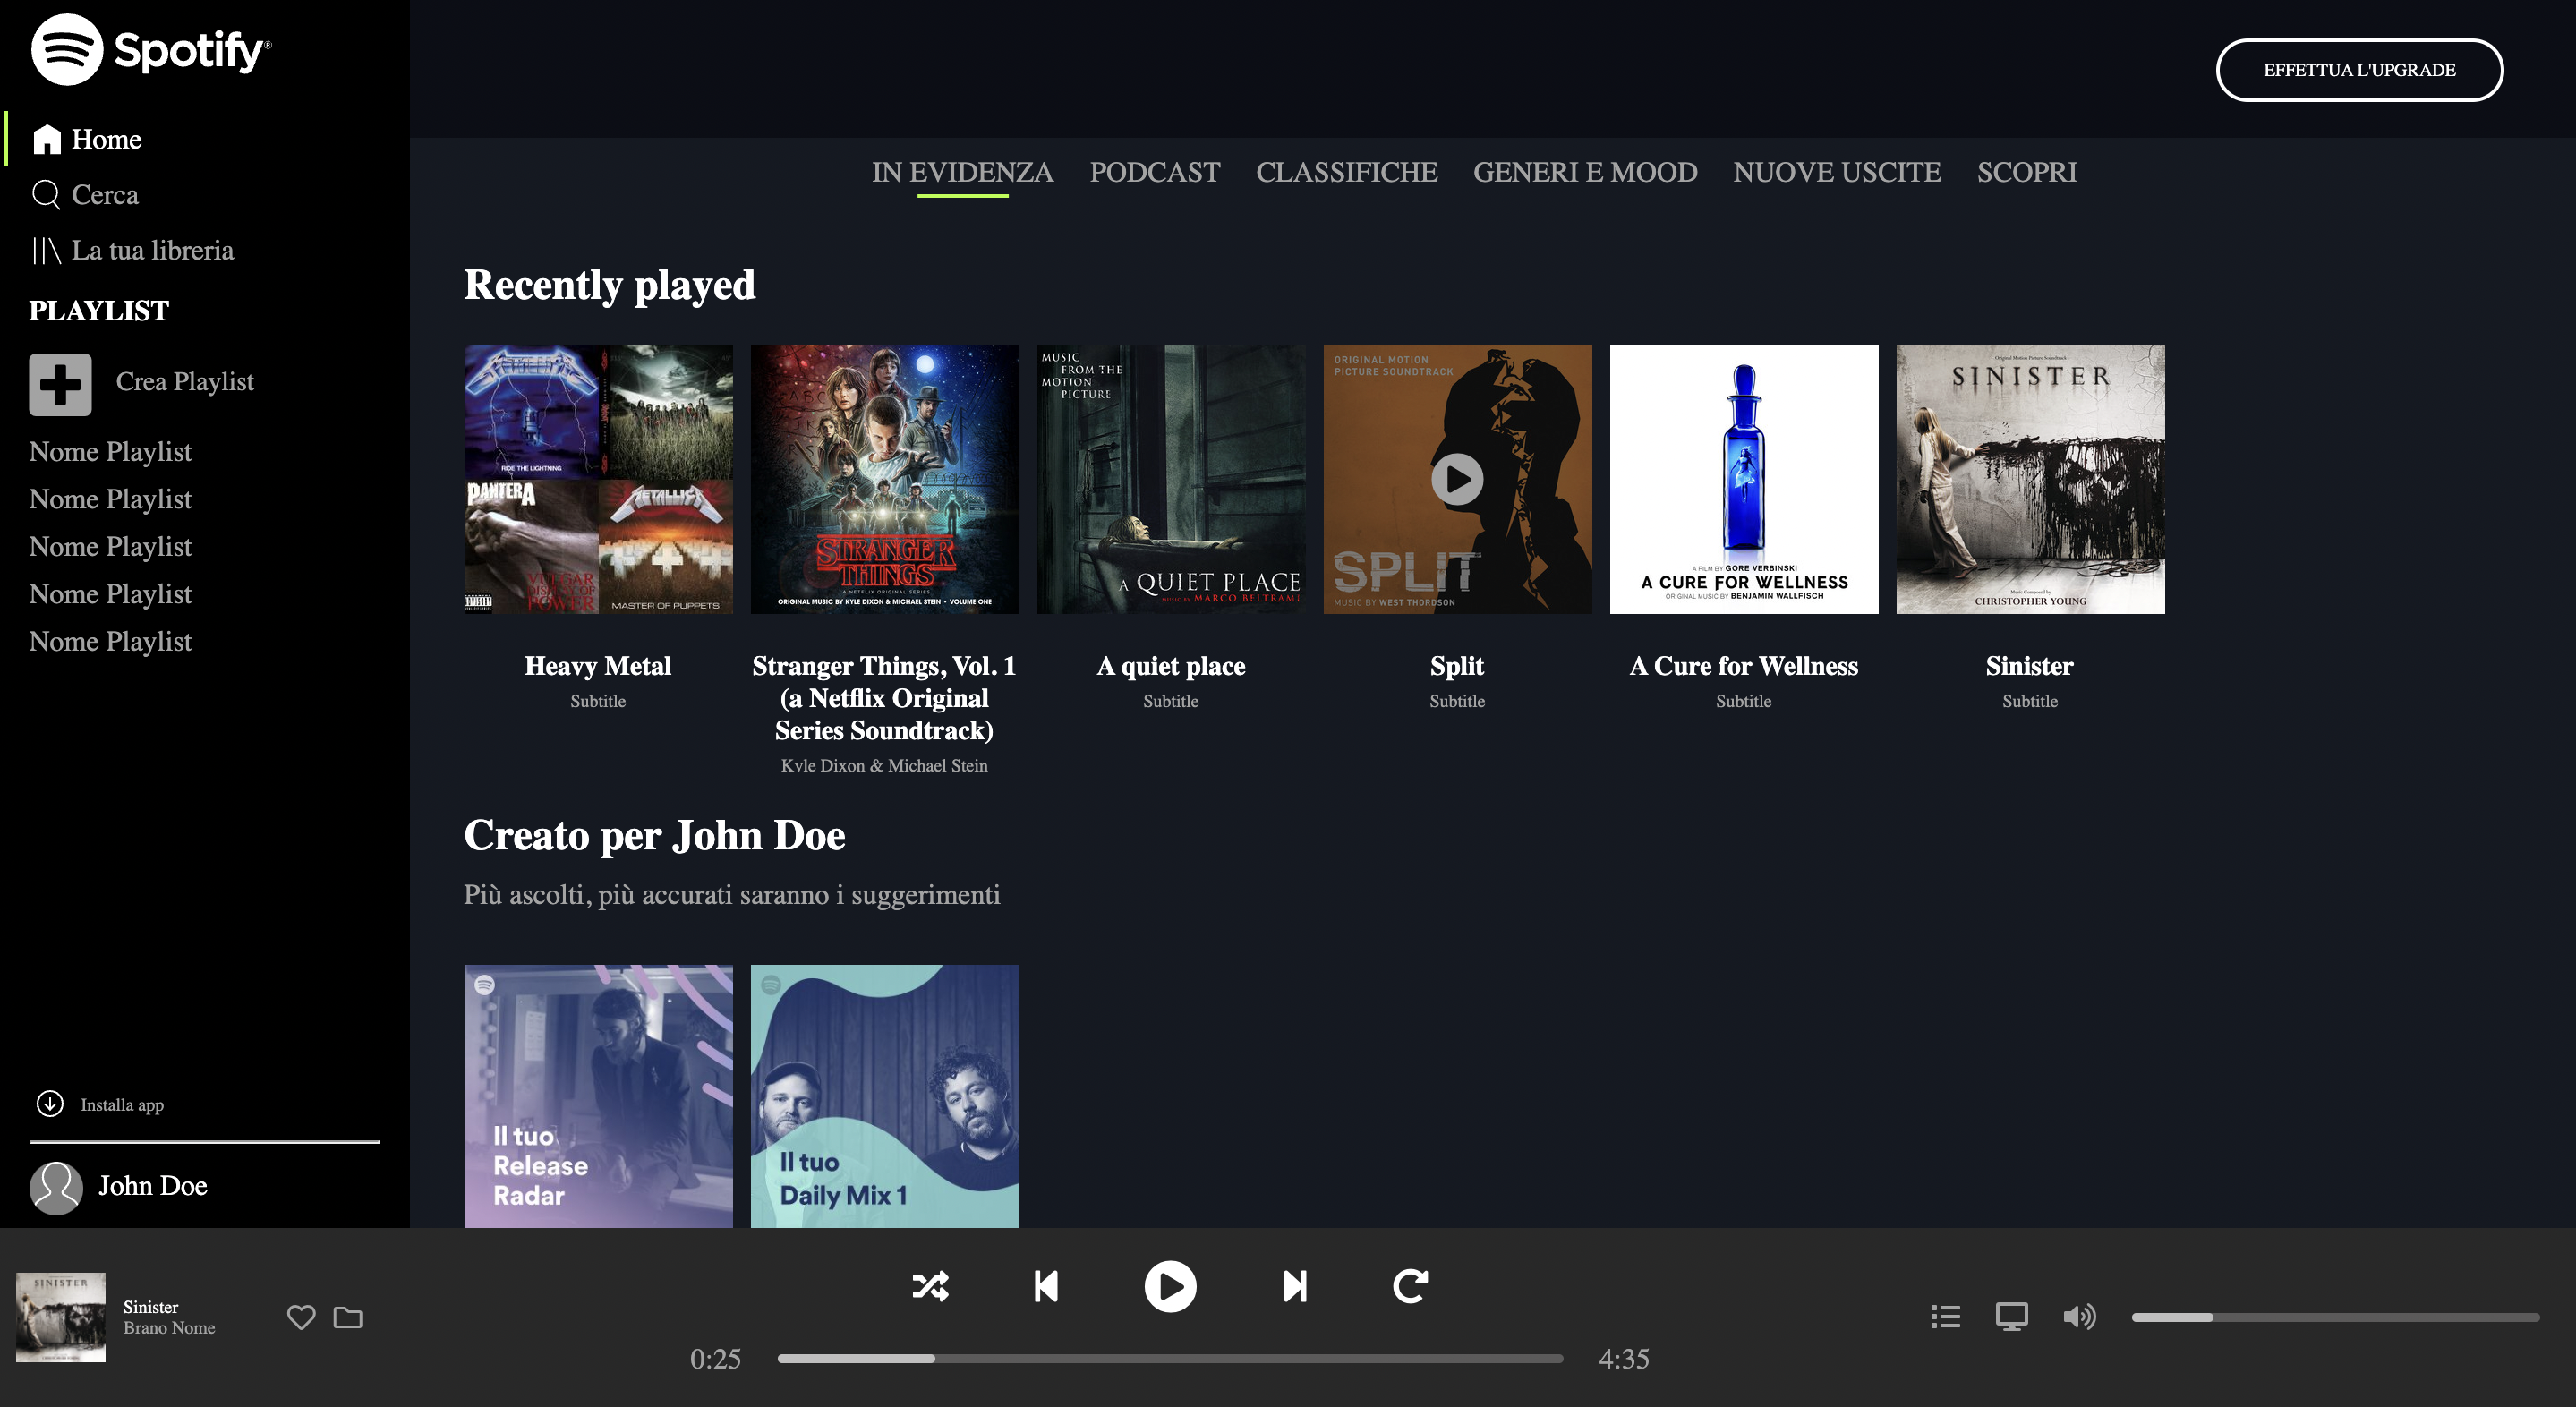Skip to the previous track

(x=1046, y=1286)
